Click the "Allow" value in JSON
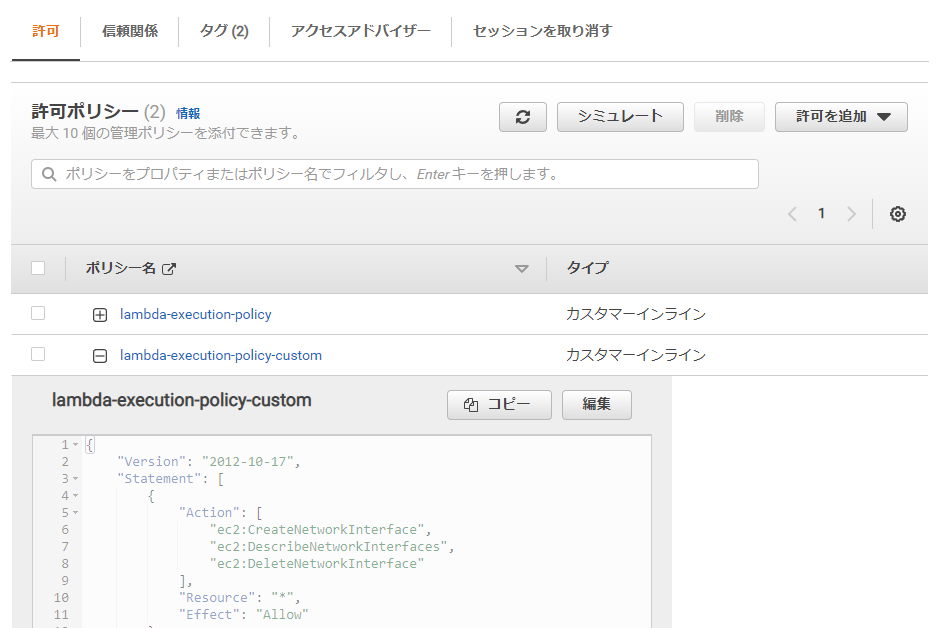Viewport: 941px width, 628px height. (x=282, y=614)
